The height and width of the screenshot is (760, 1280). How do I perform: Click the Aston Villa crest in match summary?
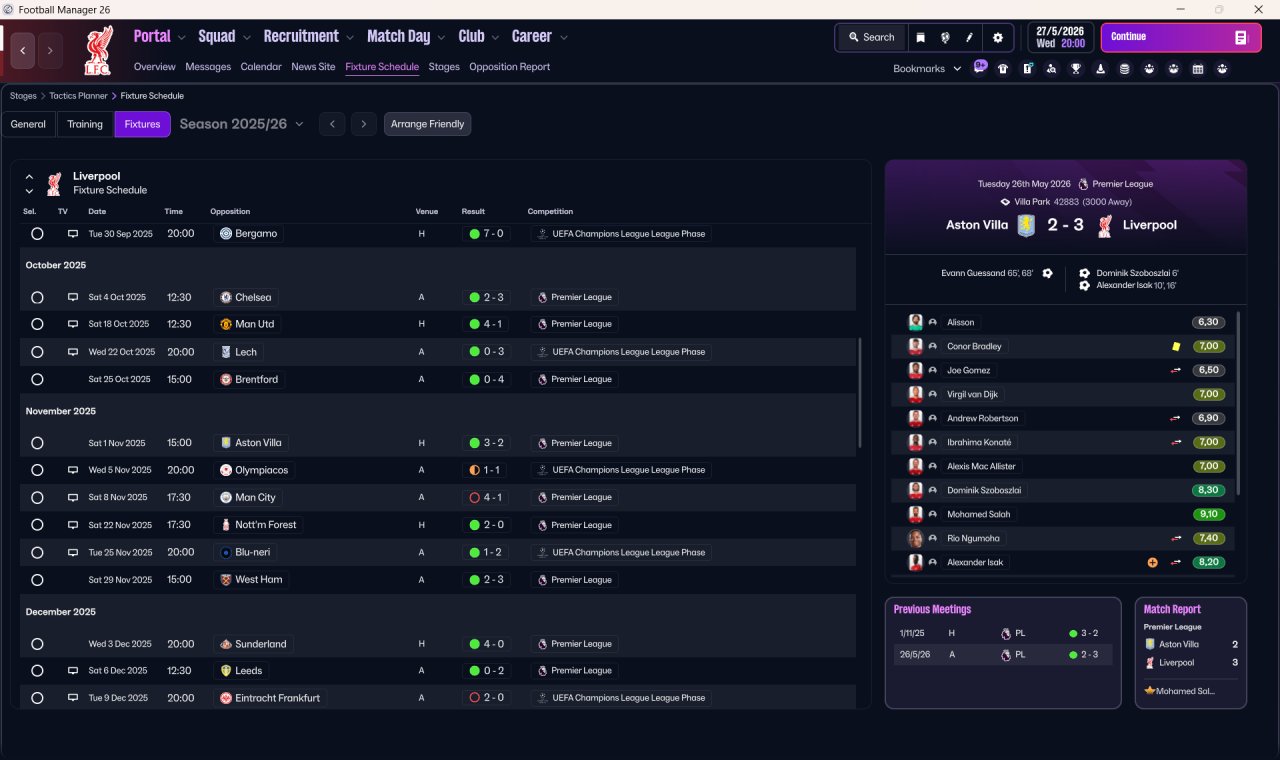tap(1027, 225)
